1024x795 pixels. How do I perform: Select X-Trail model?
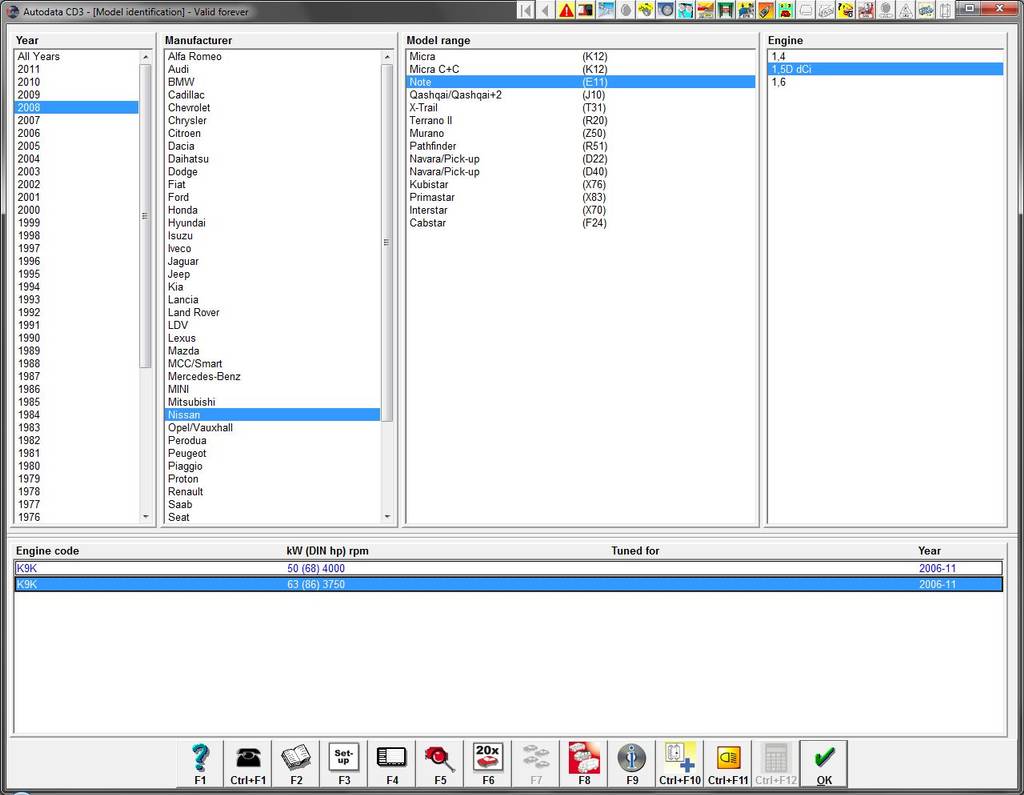[x=581, y=108]
